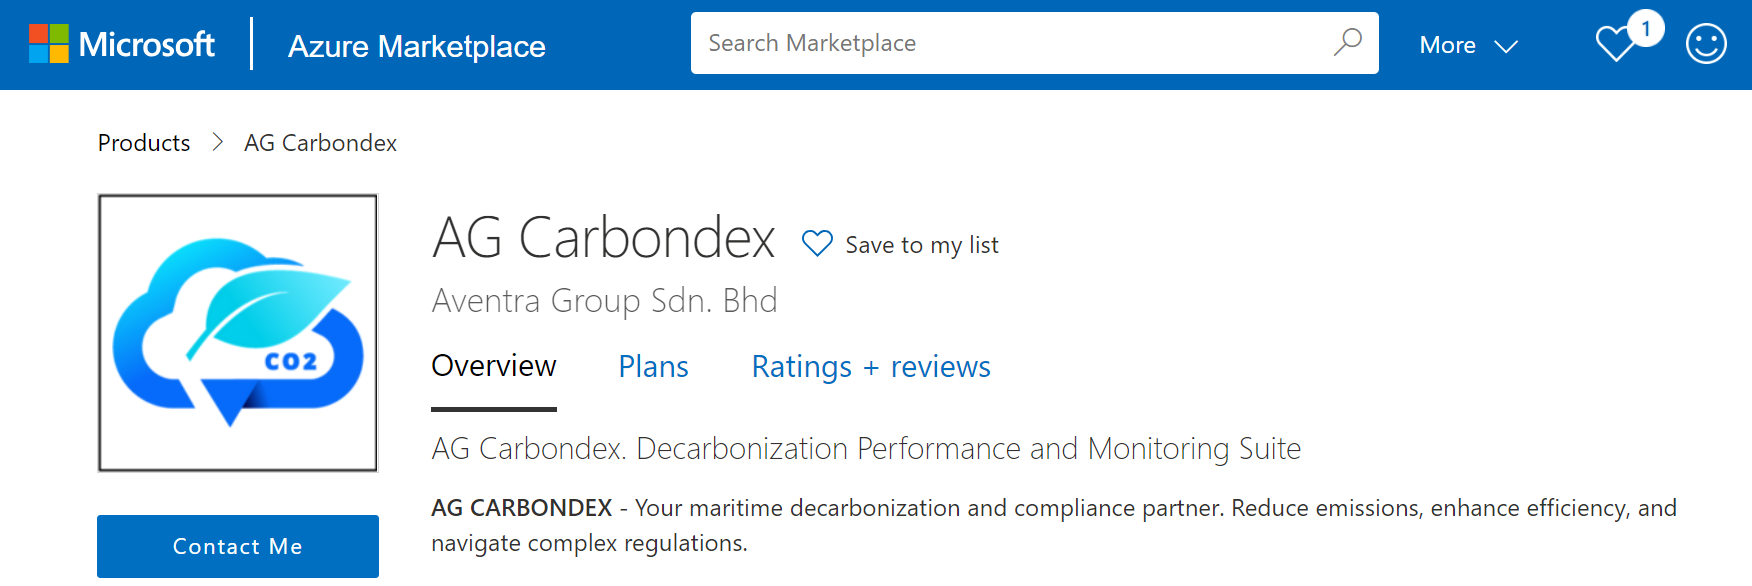The height and width of the screenshot is (586, 1752).
Task: Click the publisher name Aventra Group Sdn. Bhd
Action: 604,300
